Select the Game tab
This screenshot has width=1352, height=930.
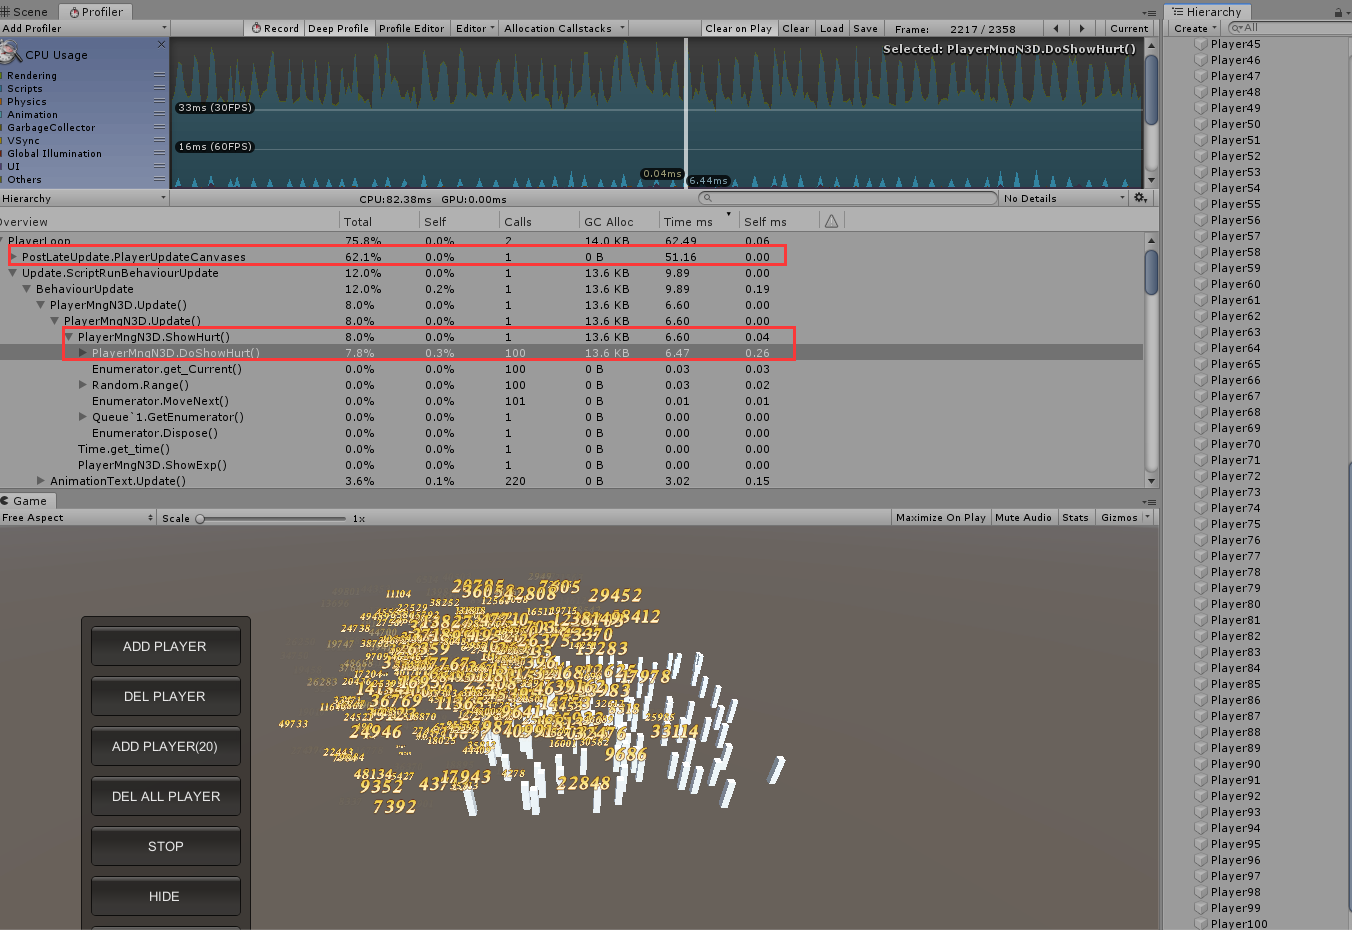[x=28, y=501]
